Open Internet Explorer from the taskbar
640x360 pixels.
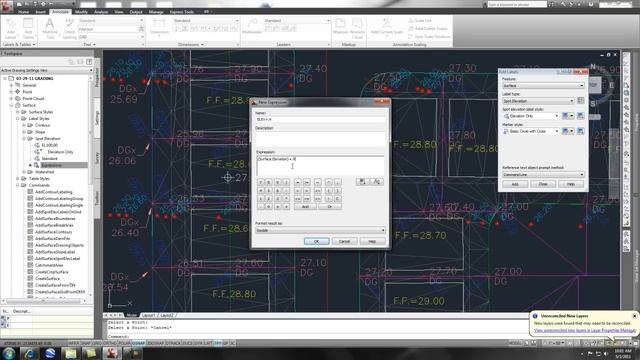pos(29,353)
